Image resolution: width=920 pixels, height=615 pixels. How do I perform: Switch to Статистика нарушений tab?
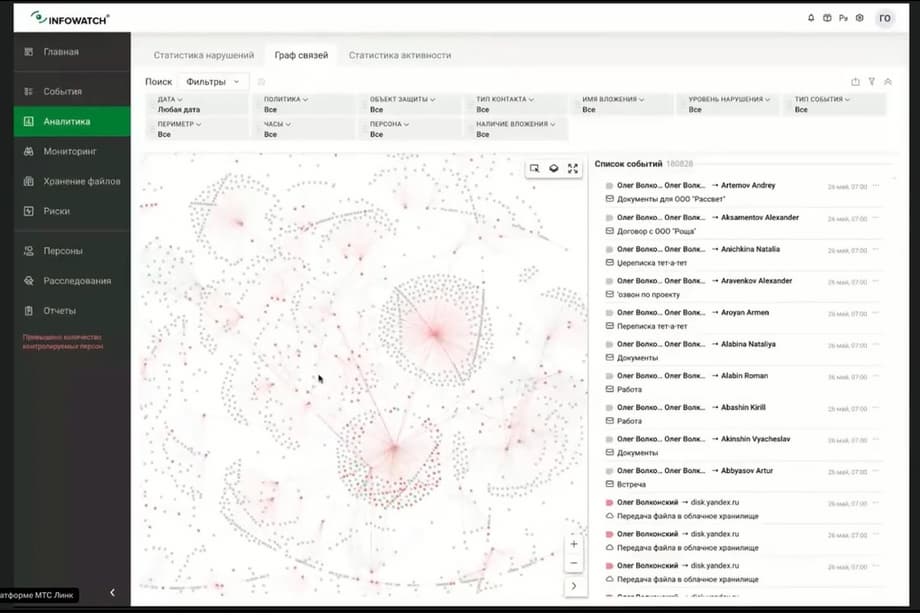click(x=204, y=55)
